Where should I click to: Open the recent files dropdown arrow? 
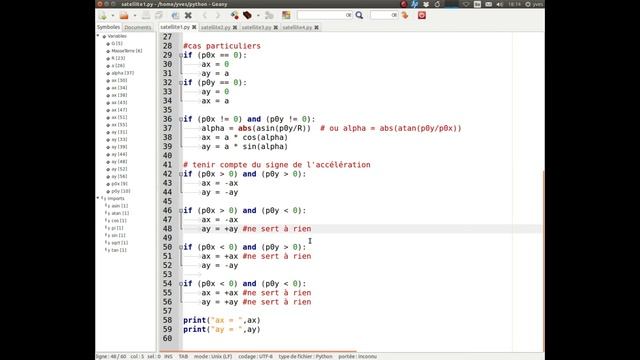135,16
